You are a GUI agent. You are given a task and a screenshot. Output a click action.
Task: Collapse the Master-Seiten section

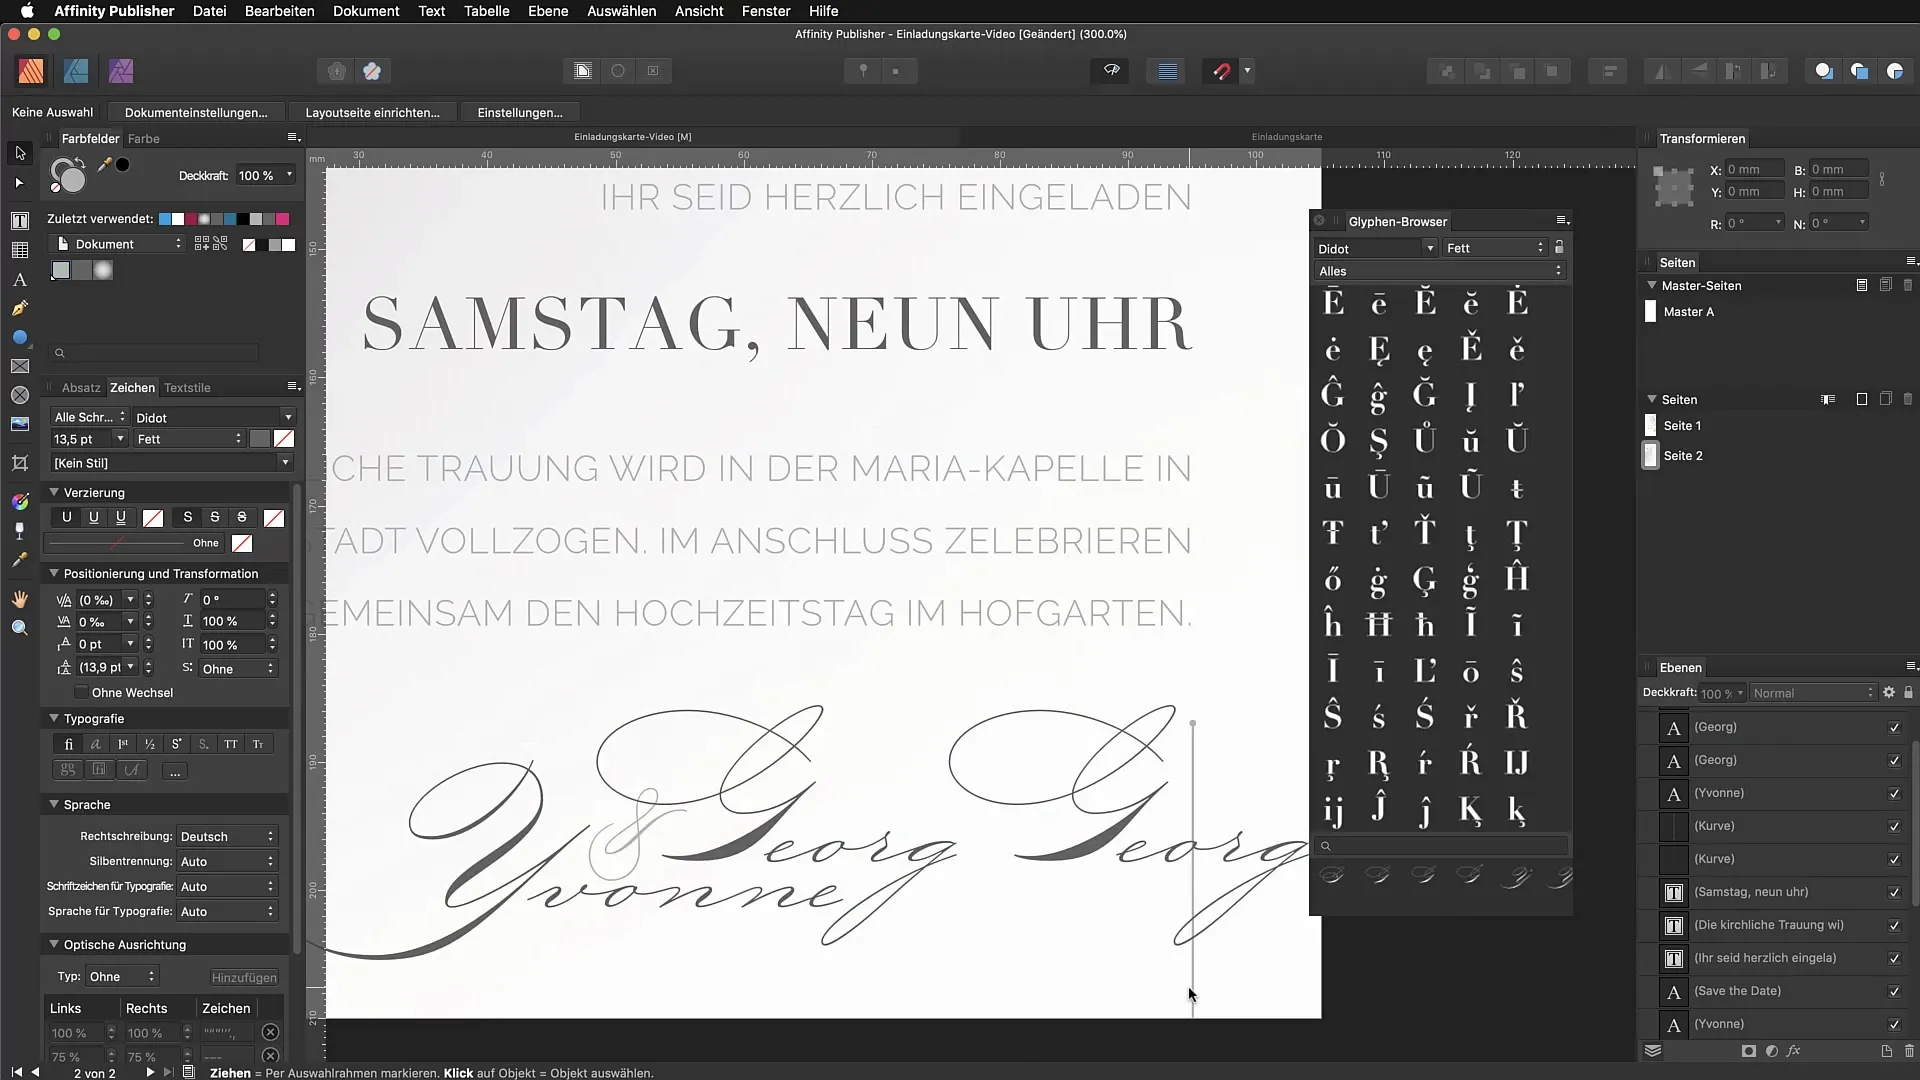[1652, 285]
